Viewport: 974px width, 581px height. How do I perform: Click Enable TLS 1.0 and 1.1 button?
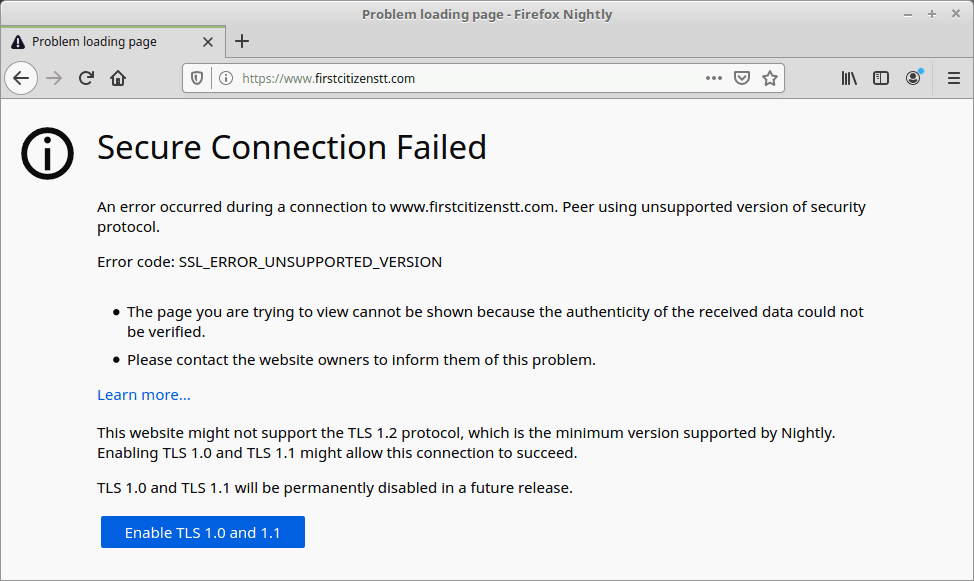coord(203,533)
